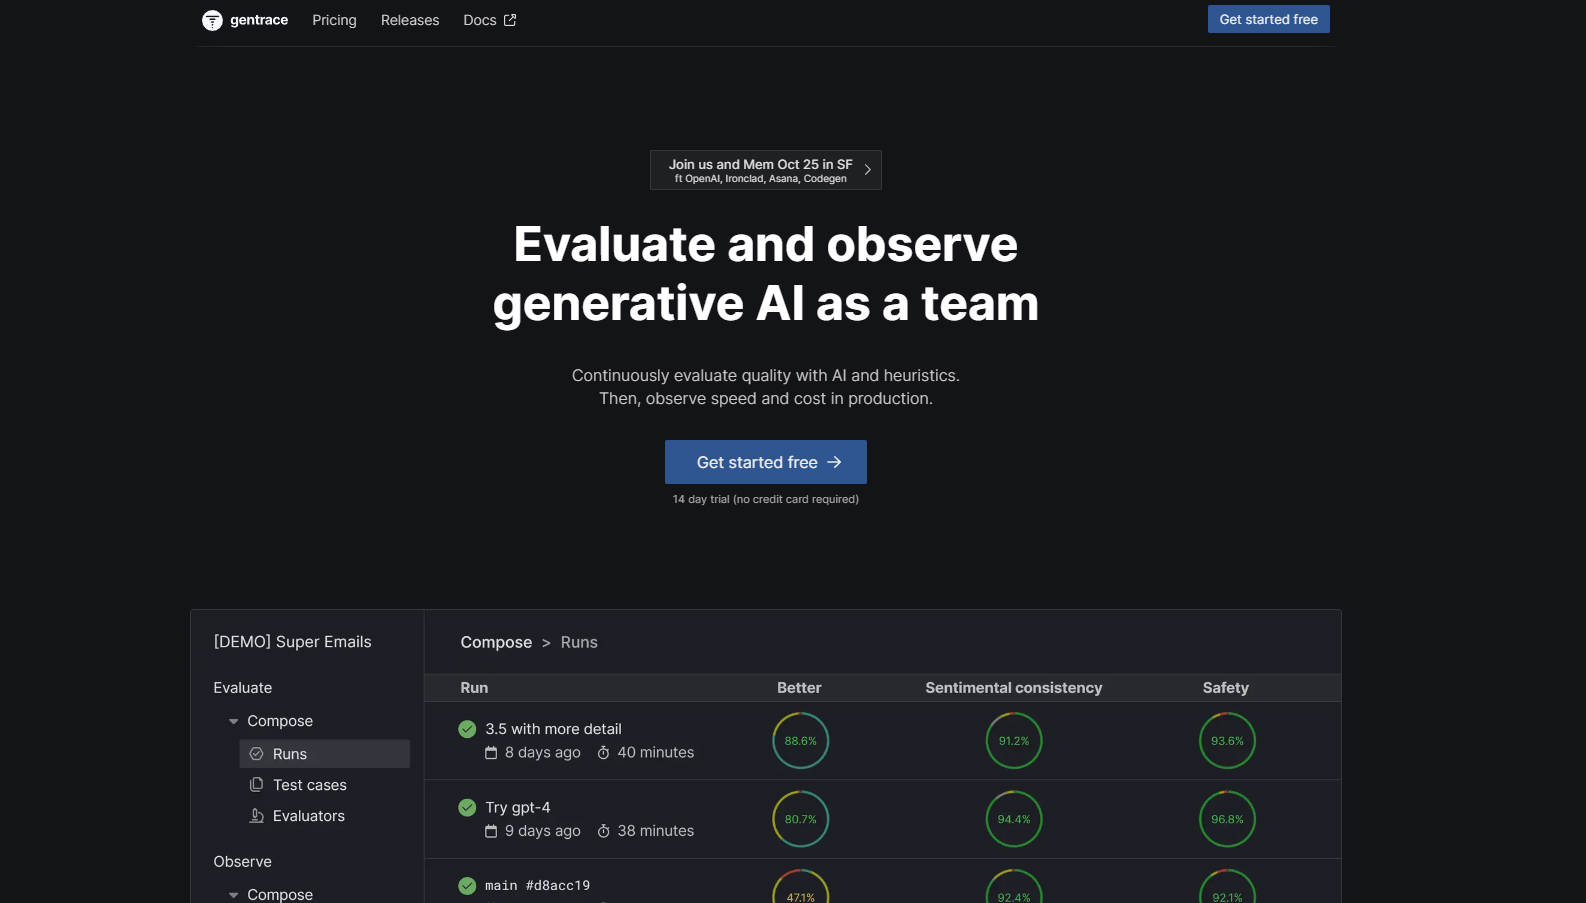Click the Compose breadcrumb link
This screenshot has height=903, width=1586.
point(496,642)
